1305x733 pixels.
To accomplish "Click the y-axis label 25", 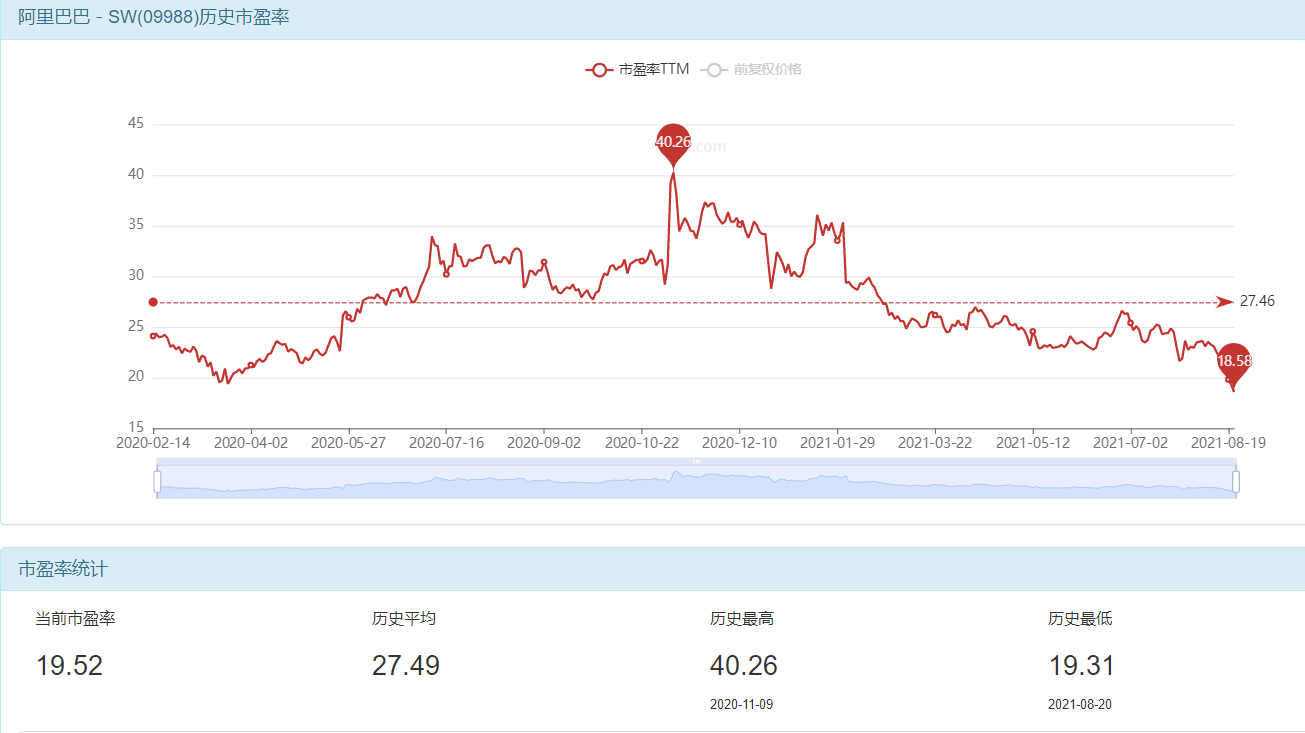I will tap(135, 326).
